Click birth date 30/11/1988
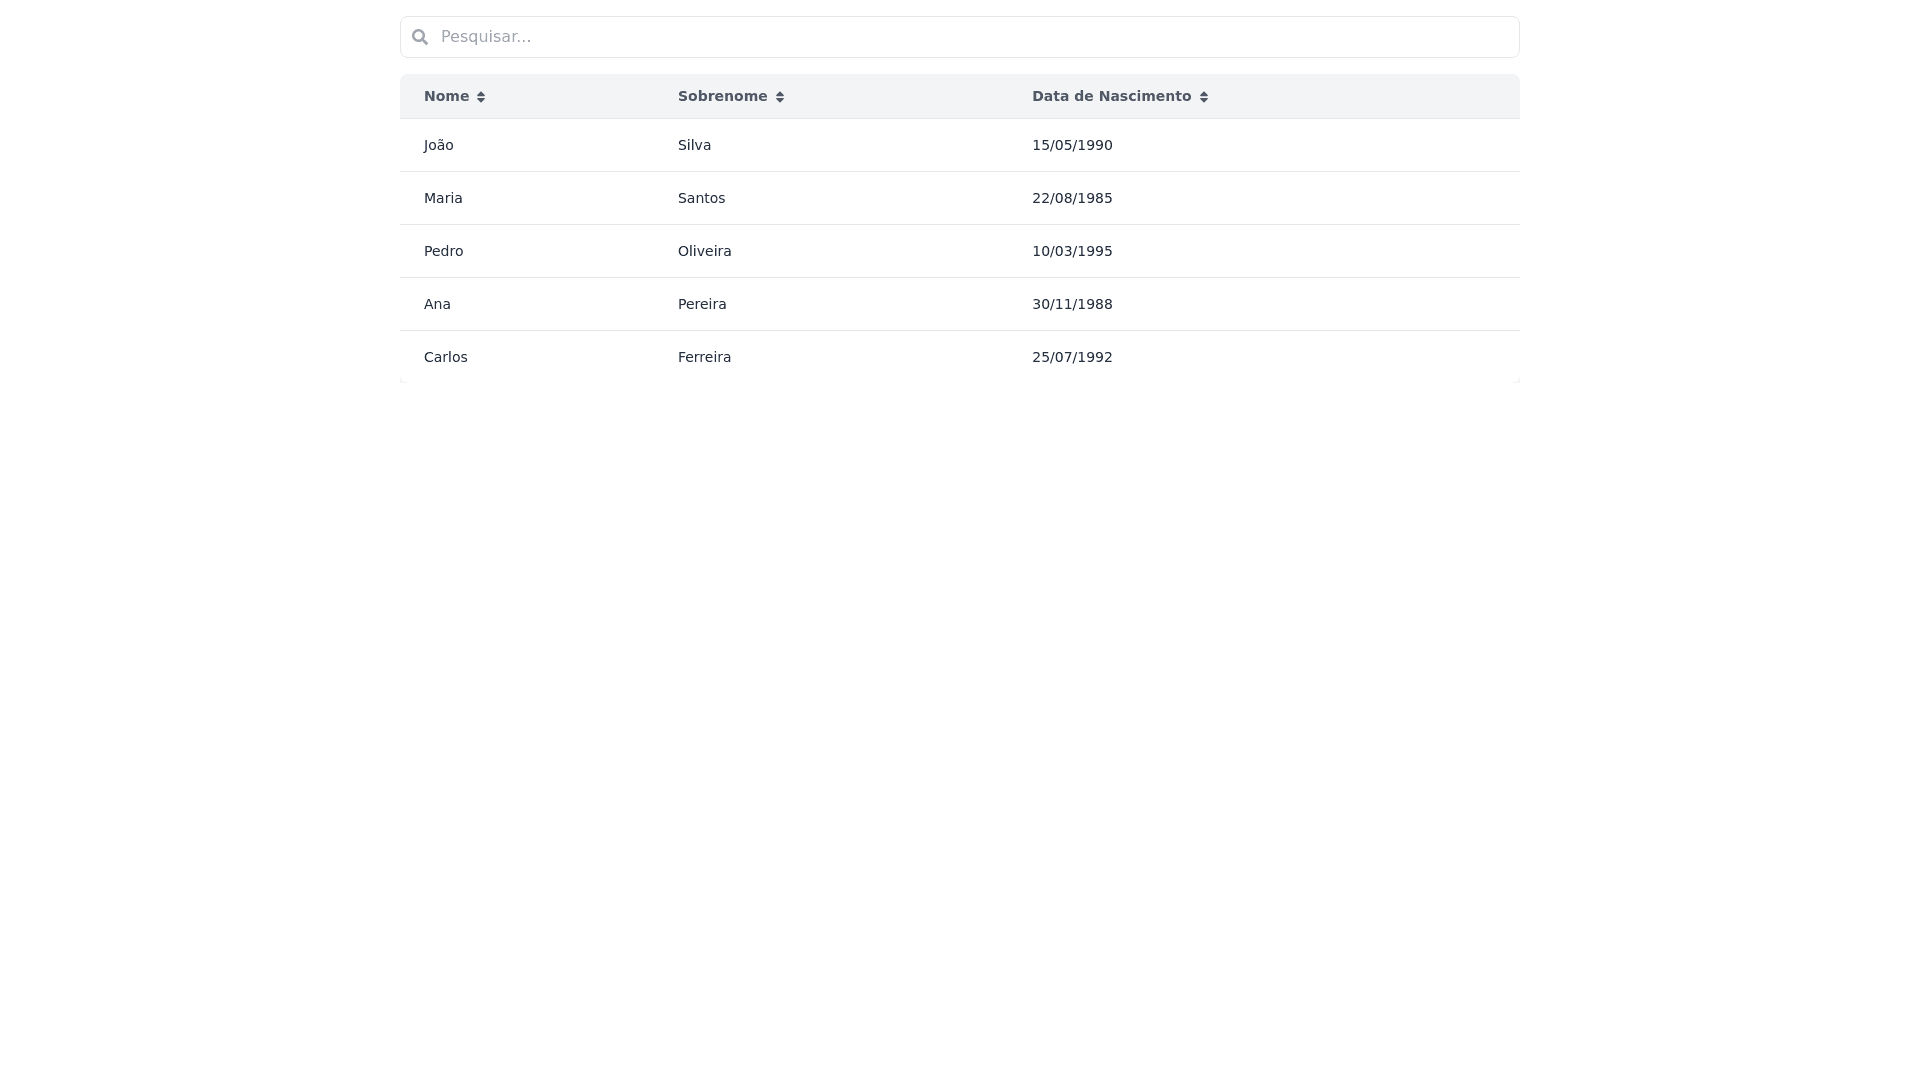Viewport: 1920px width, 1080px height. pyautogui.click(x=1072, y=304)
